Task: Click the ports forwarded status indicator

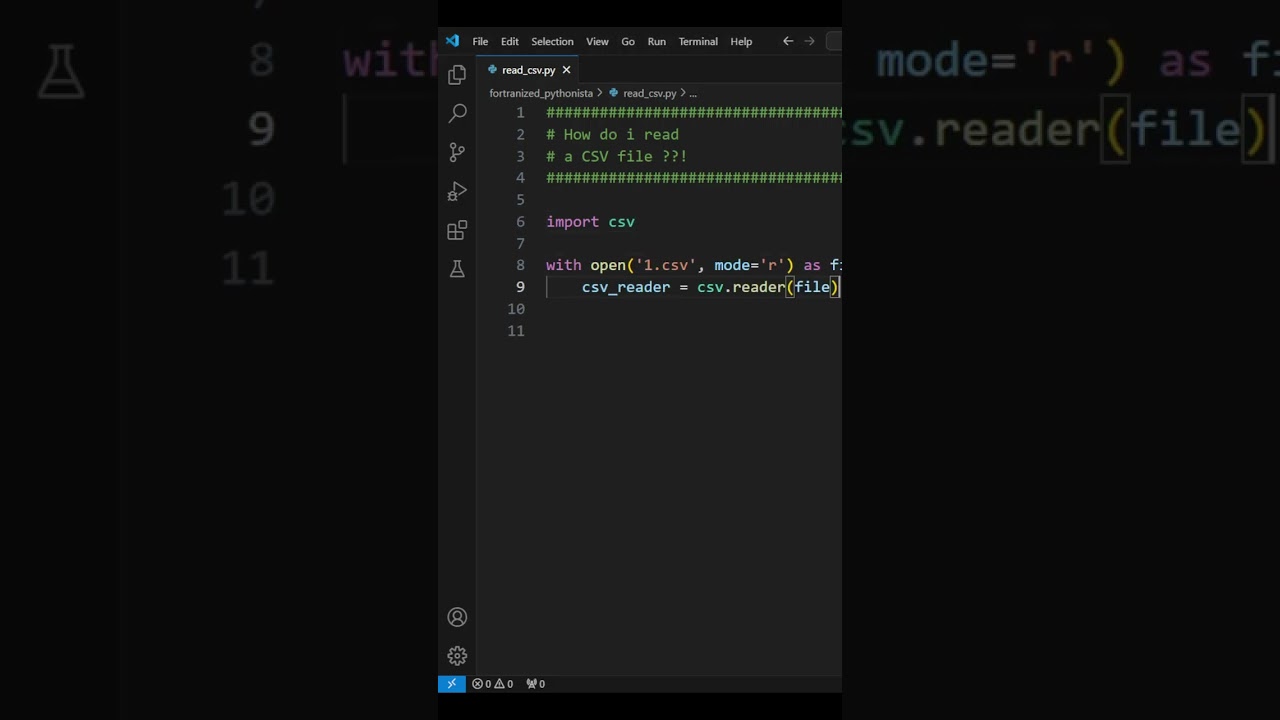Action: [x=535, y=684]
